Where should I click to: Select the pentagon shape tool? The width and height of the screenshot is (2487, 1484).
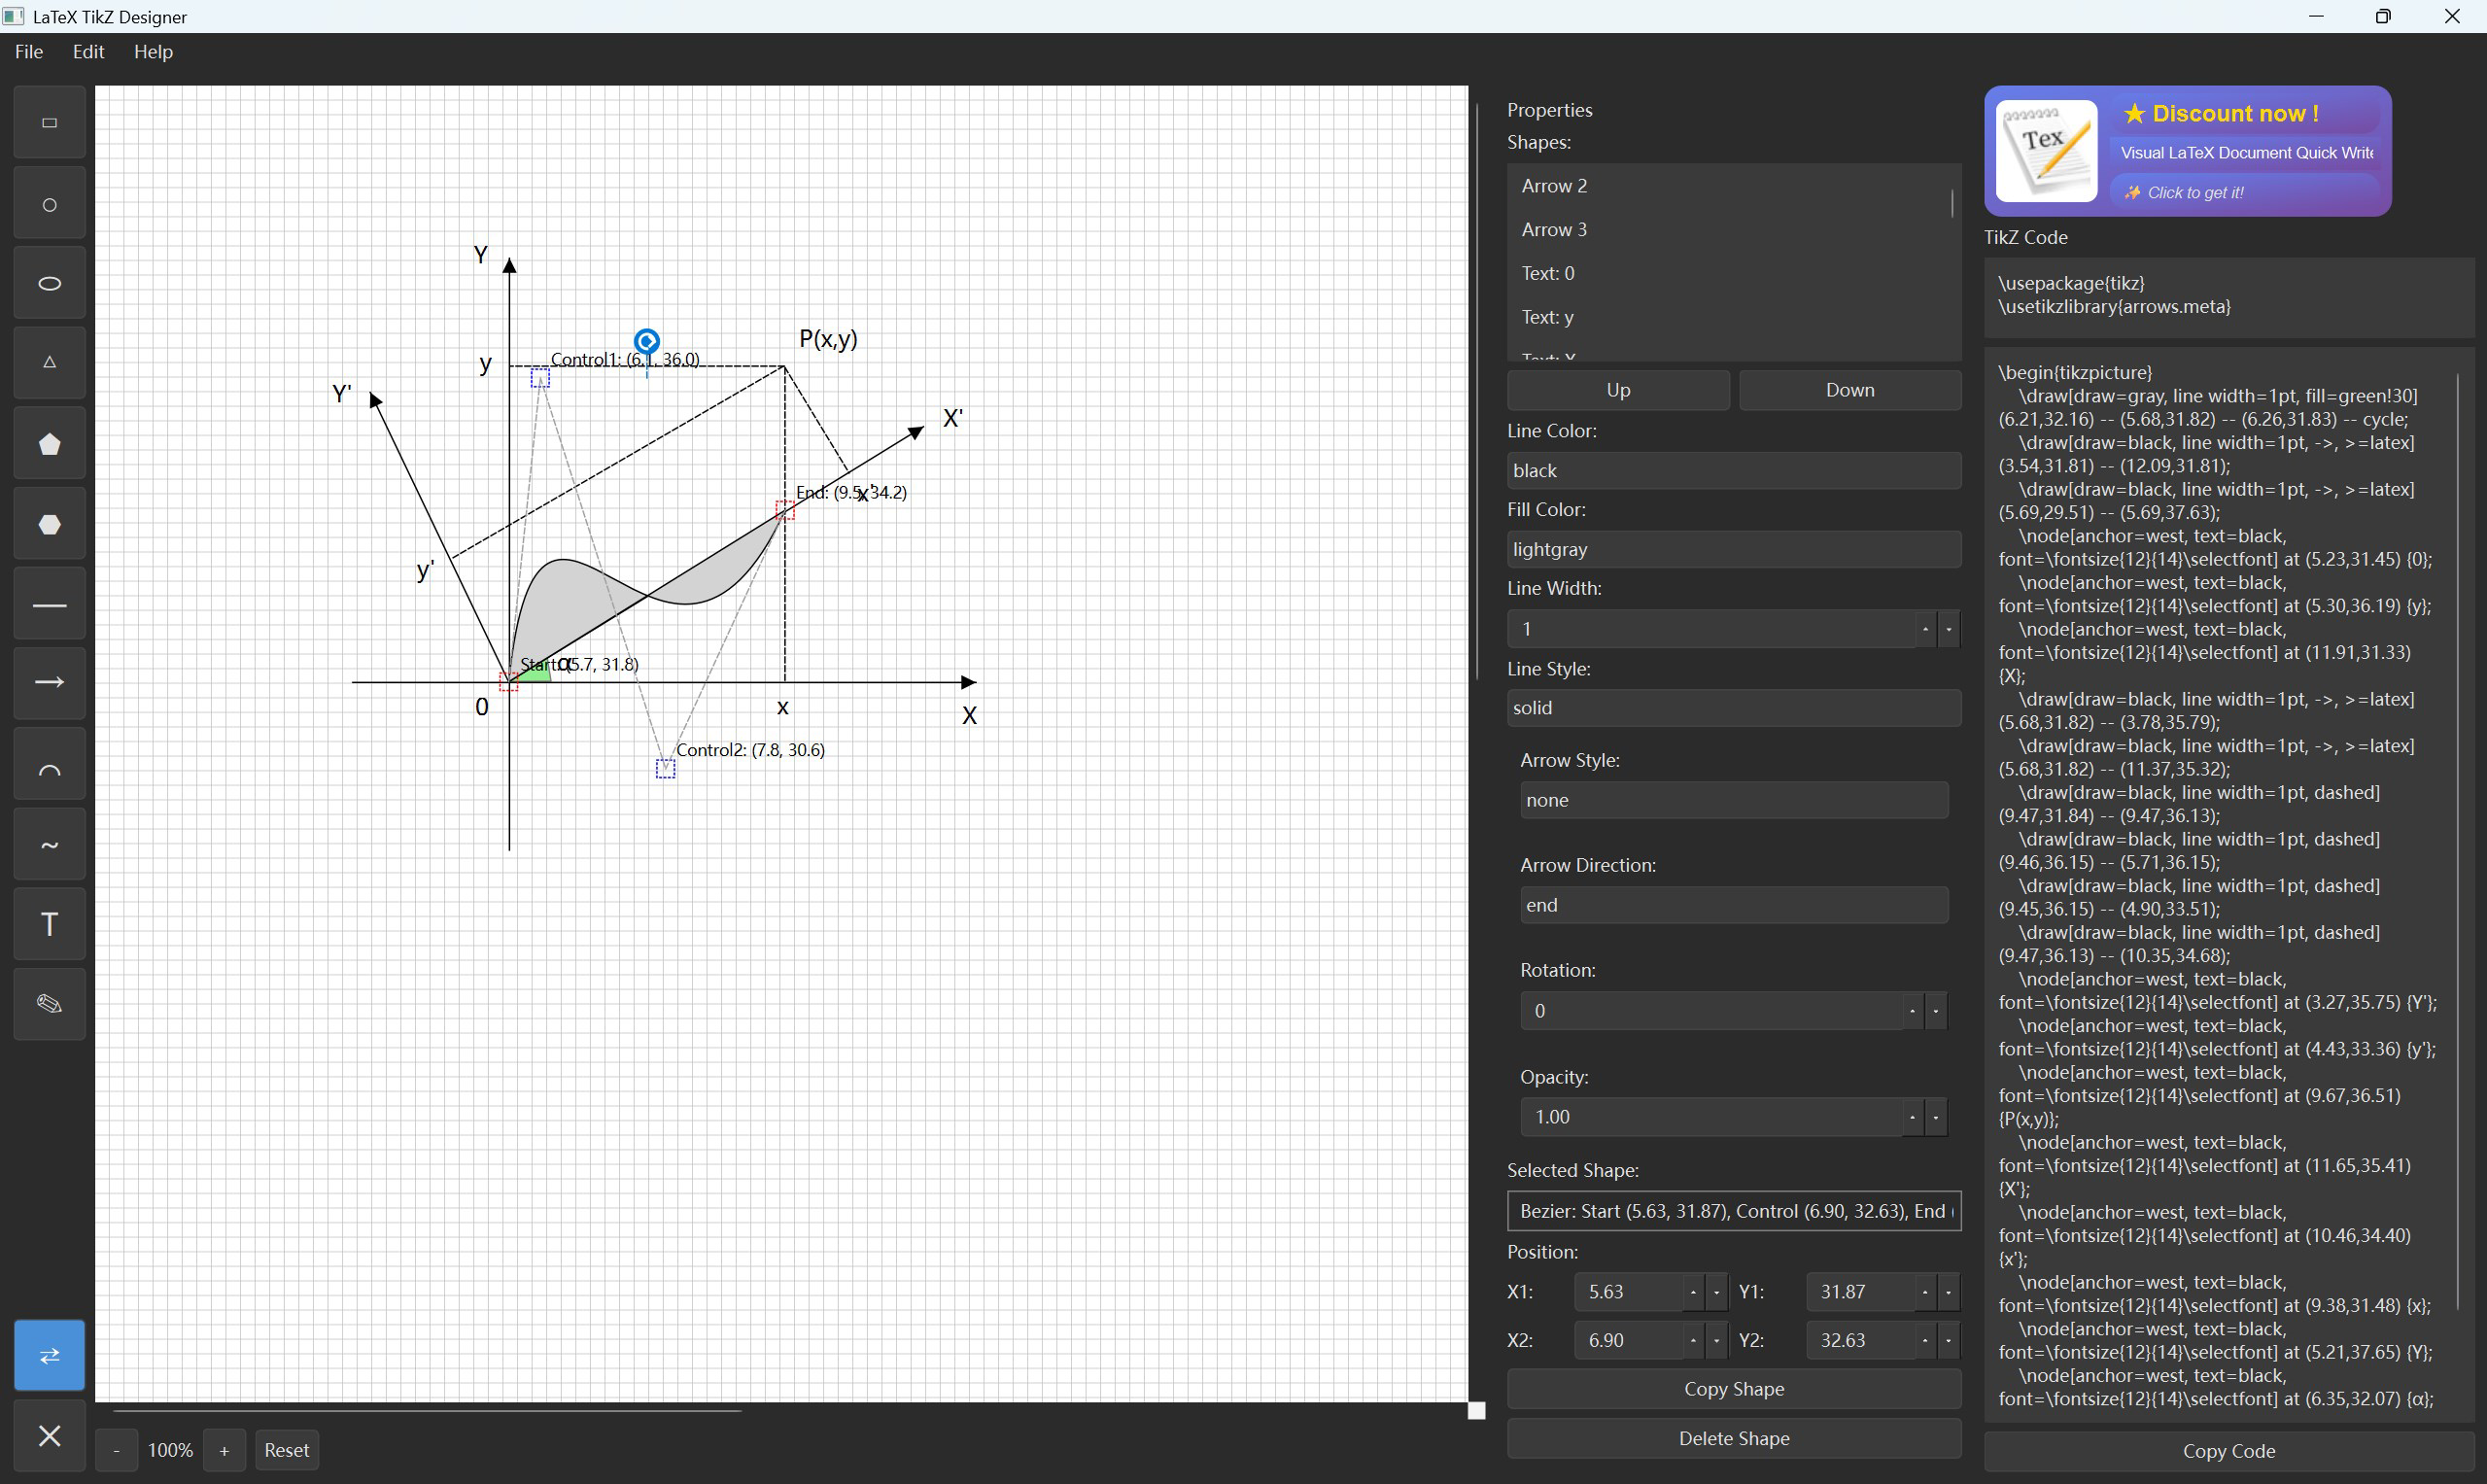click(49, 444)
